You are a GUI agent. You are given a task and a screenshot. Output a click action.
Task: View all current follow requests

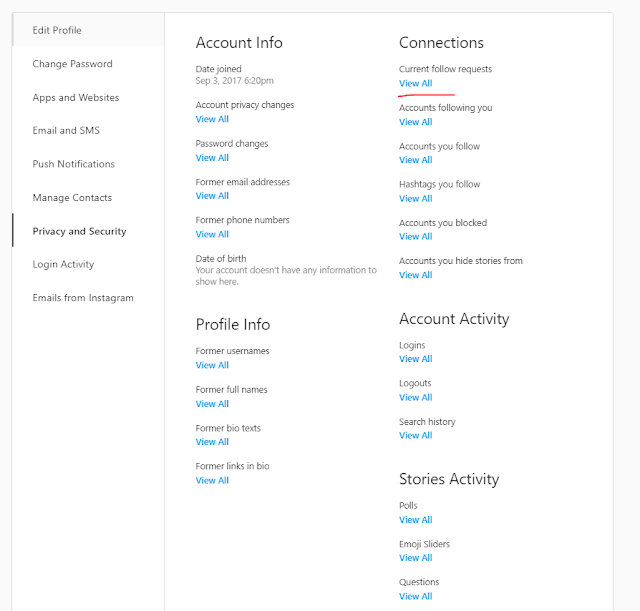(x=415, y=83)
